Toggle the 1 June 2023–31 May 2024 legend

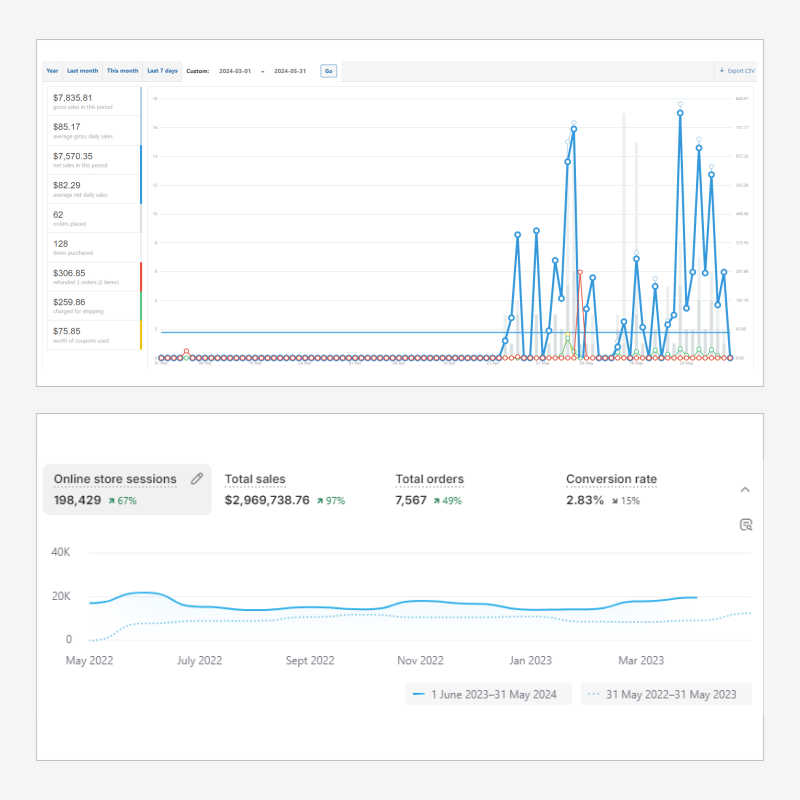click(x=488, y=694)
